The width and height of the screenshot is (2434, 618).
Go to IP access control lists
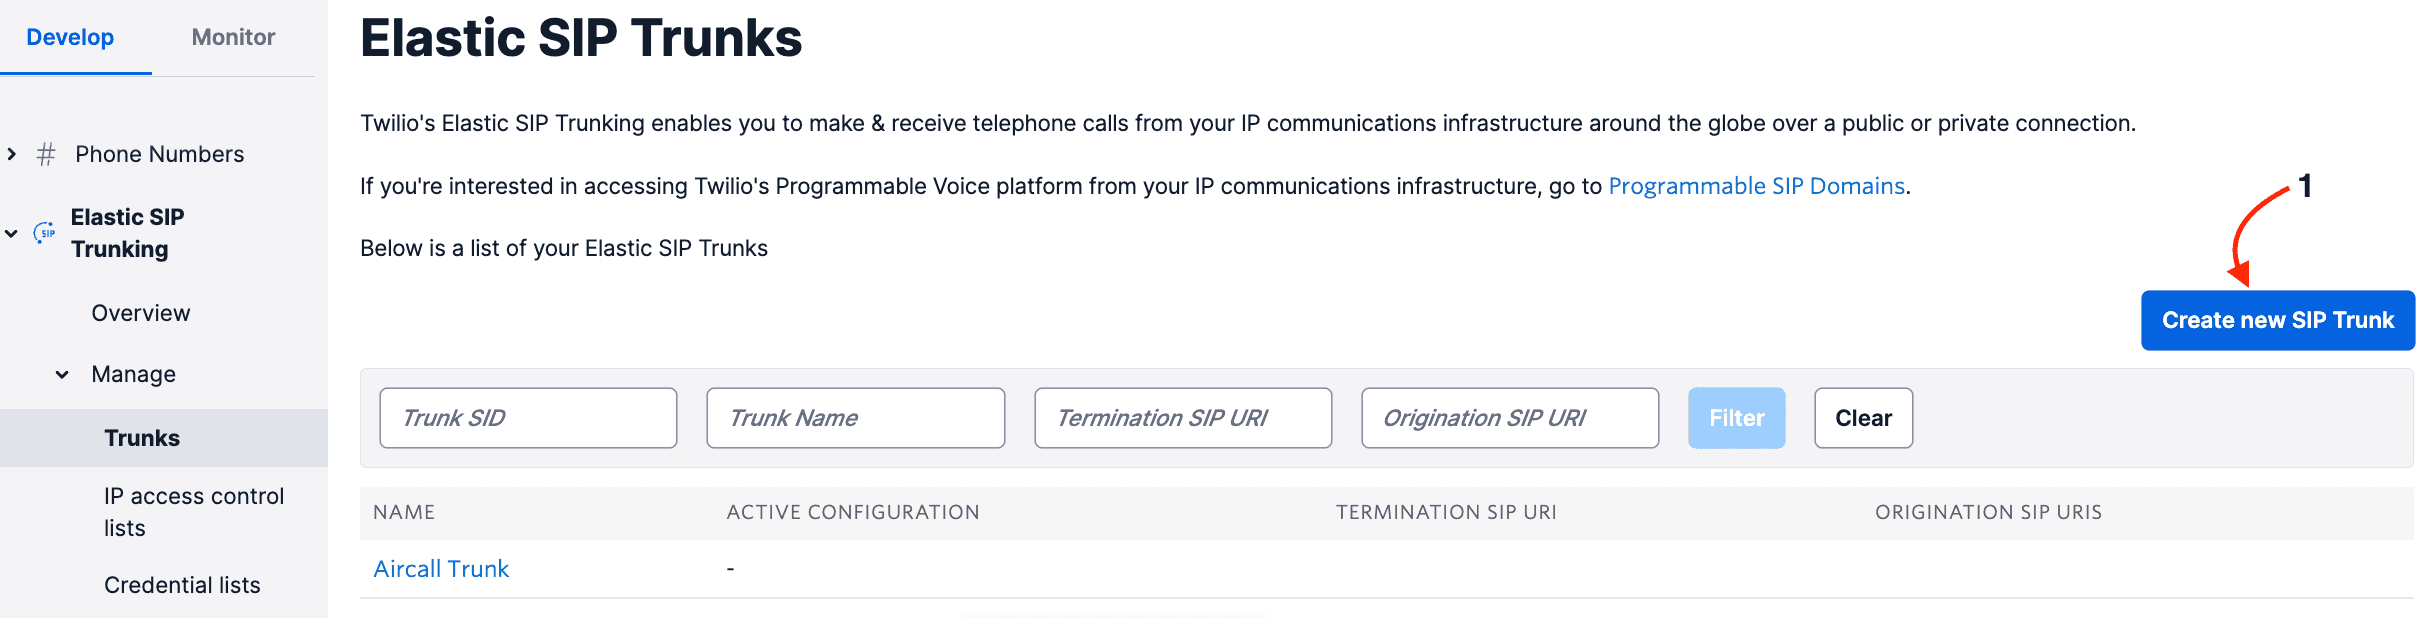point(194,512)
